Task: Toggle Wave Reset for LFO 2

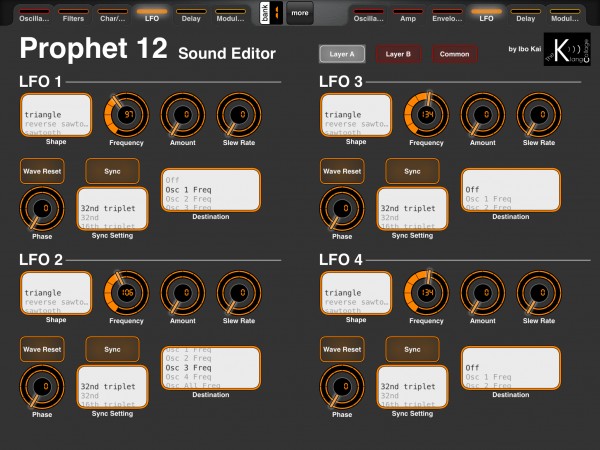Action: [42, 349]
